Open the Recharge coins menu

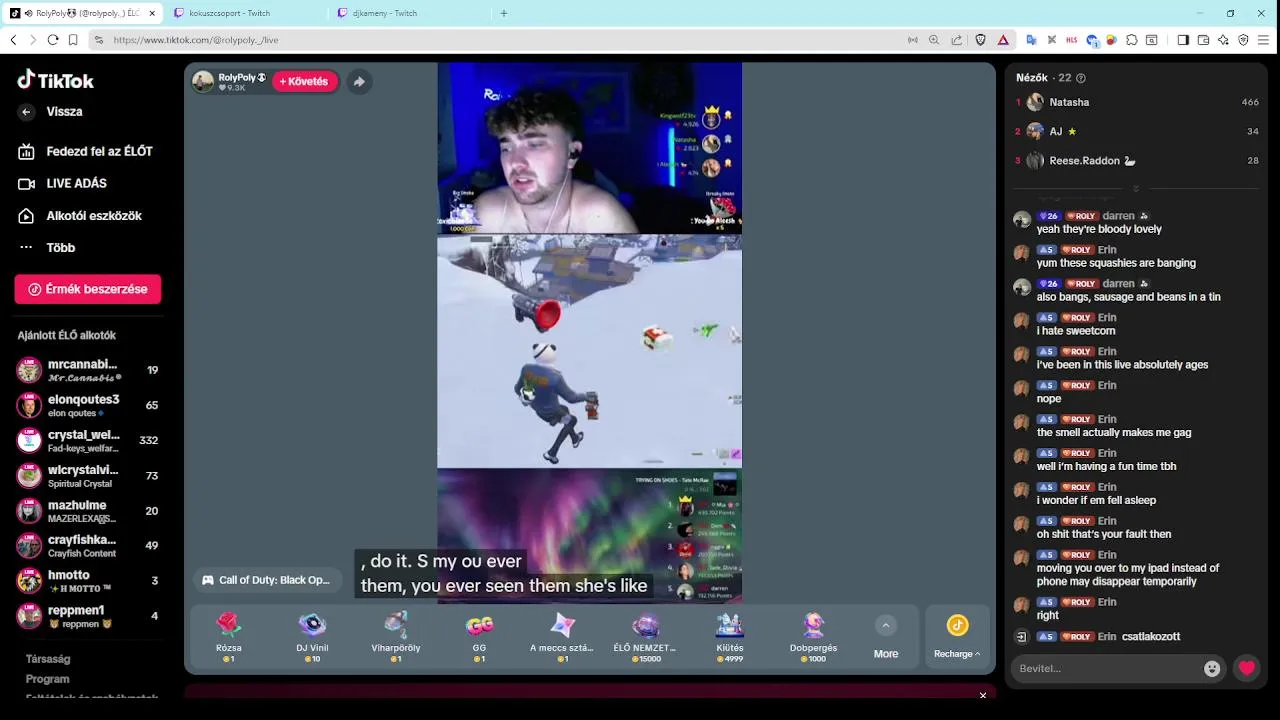[957, 637]
